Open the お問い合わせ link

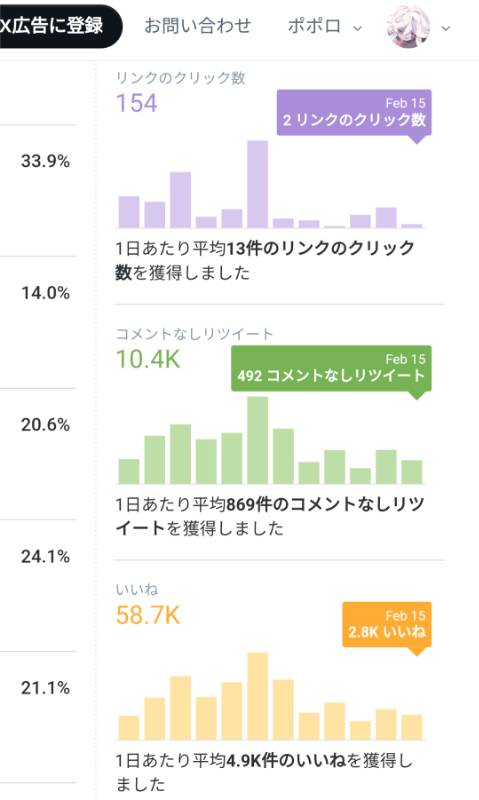(x=198, y=26)
